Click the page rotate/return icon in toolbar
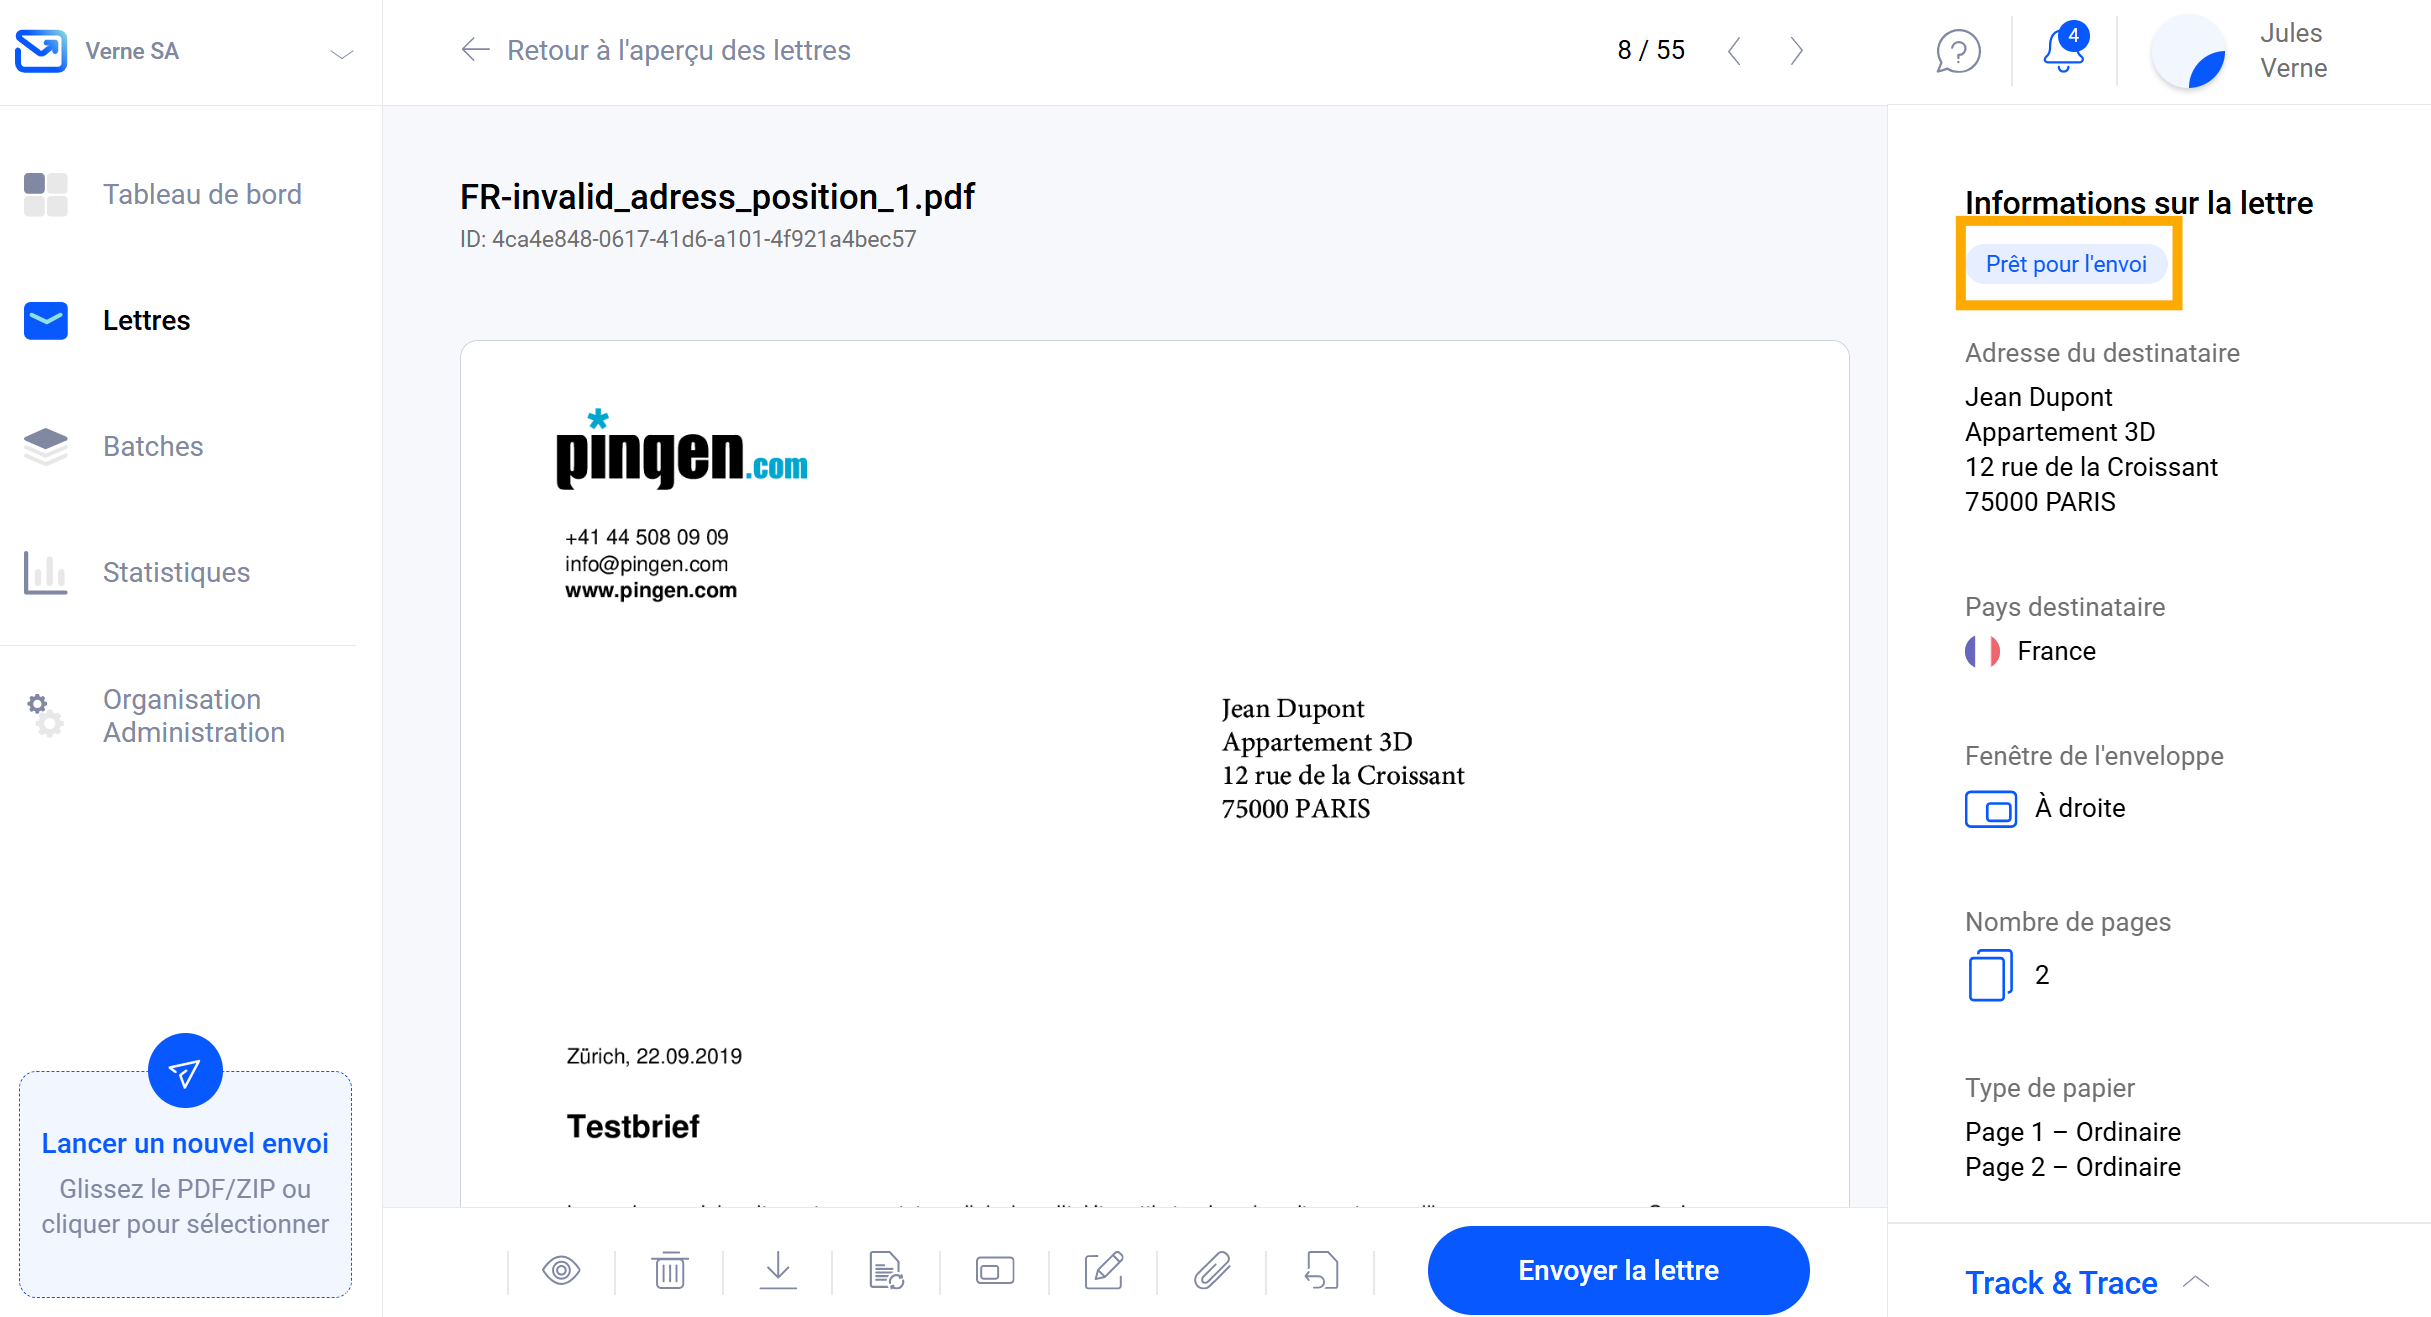 pos(1321,1270)
